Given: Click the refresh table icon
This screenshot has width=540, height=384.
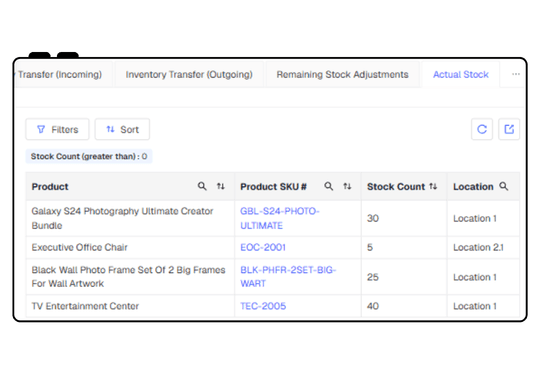Looking at the screenshot, I should (482, 129).
